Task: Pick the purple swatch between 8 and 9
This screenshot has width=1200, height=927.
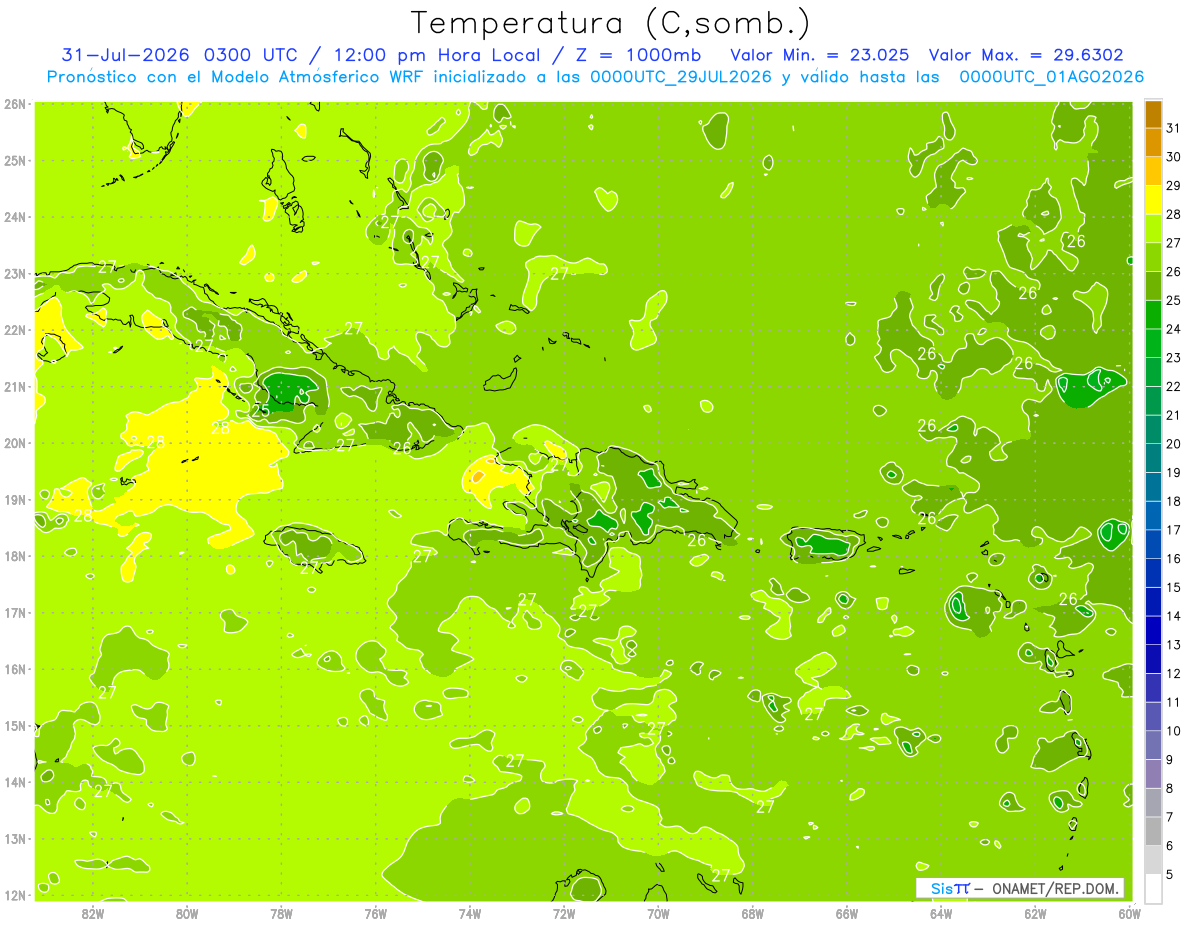Action: 1152,773
